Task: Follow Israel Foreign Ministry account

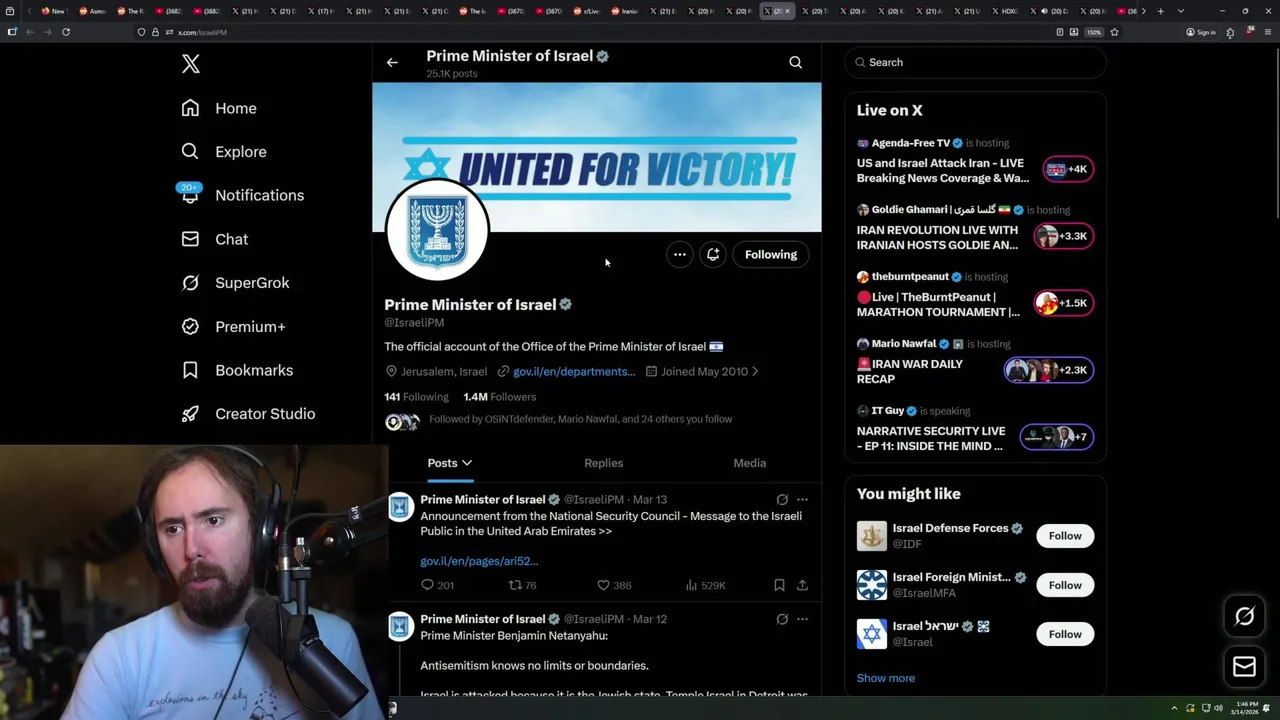Action: [1065, 585]
